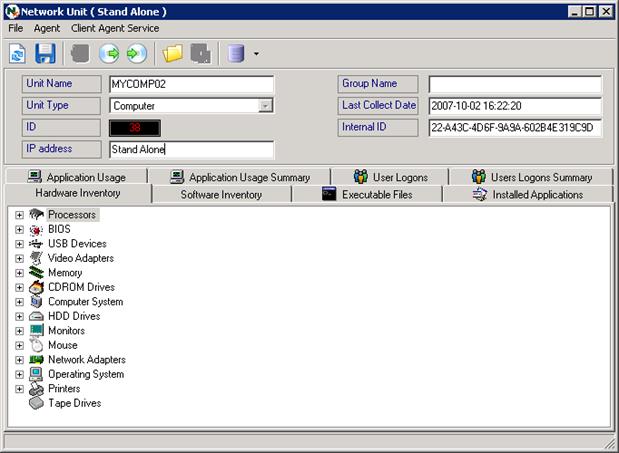
Task: Select the Processors icon in tree
Action: 37,215
